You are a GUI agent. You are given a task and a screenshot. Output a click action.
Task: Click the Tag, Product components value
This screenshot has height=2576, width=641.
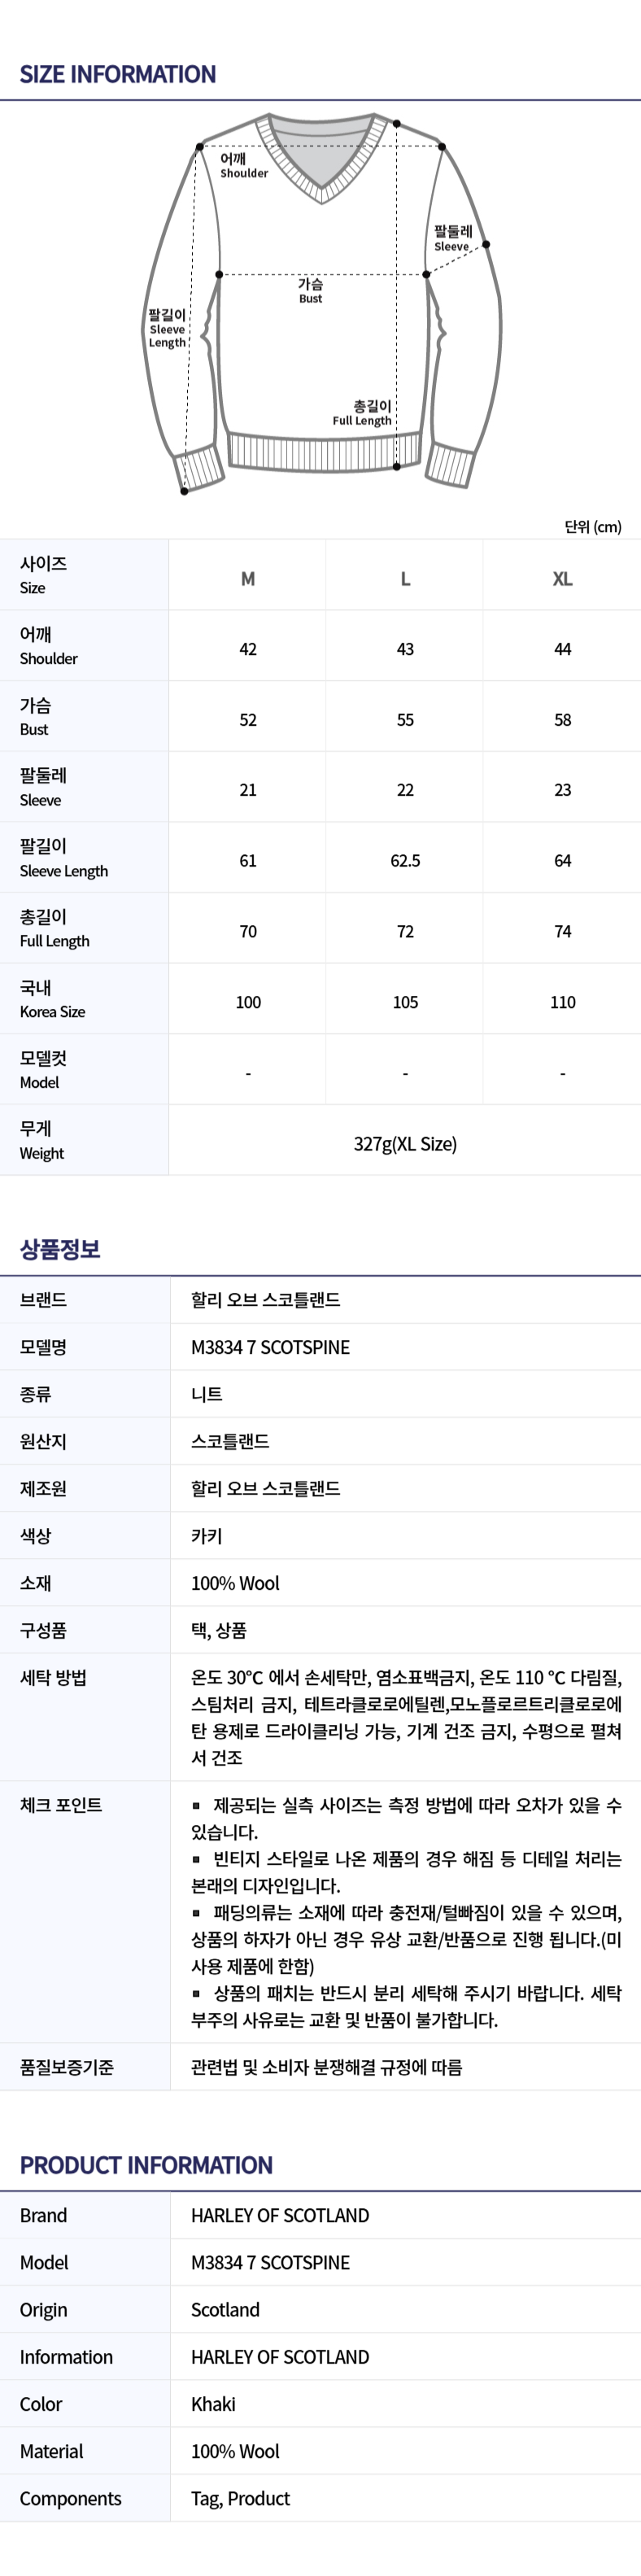tap(240, 2498)
